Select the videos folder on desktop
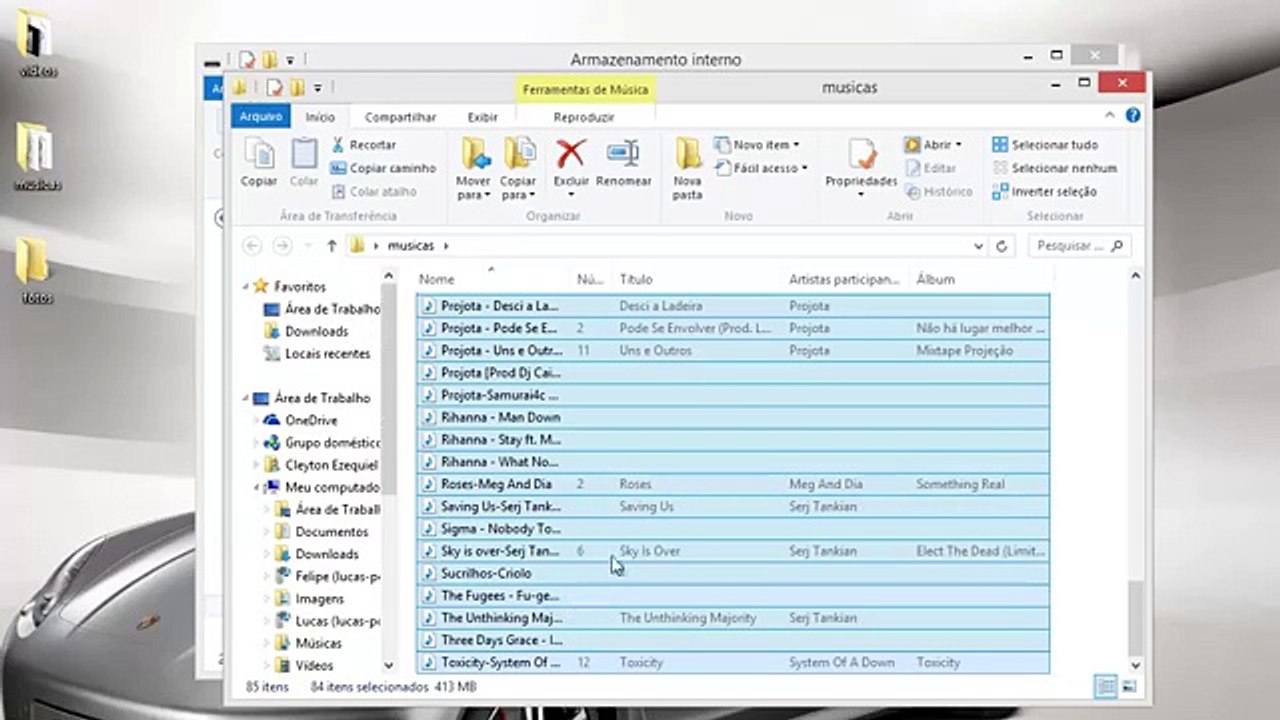The height and width of the screenshot is (720, 1280). click(37, 43)
